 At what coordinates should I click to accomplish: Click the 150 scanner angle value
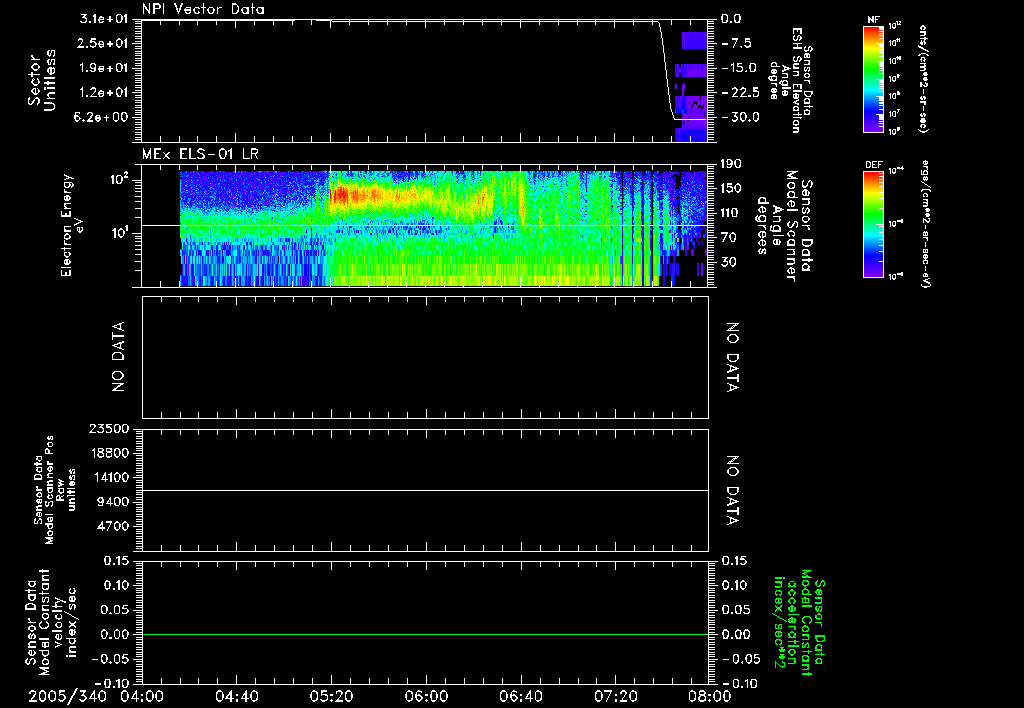point(731,188)
